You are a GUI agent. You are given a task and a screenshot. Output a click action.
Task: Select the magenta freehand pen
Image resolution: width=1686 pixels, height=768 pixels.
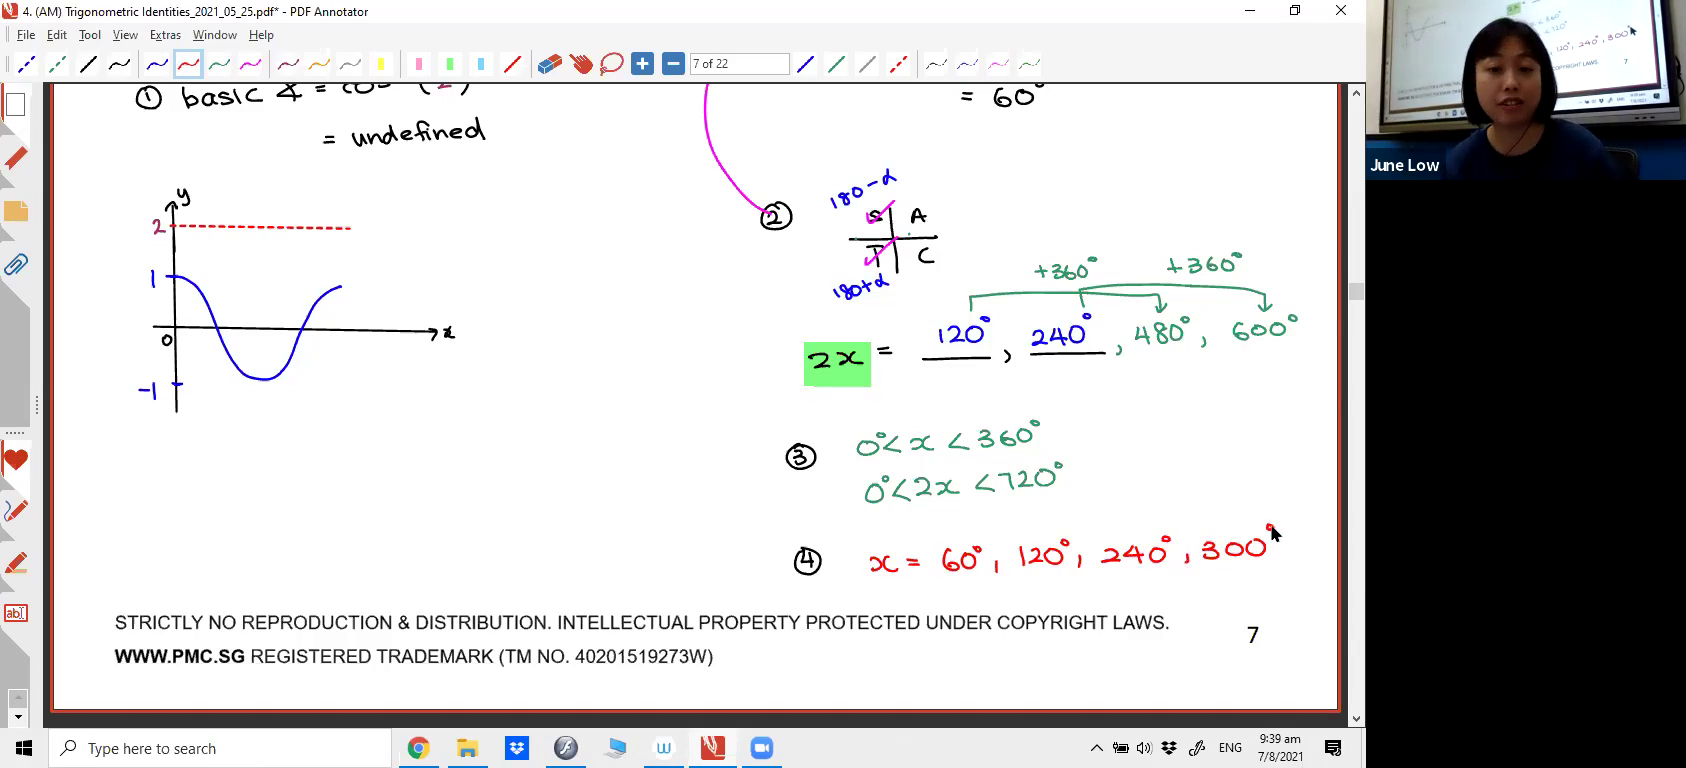pos(250,64)
